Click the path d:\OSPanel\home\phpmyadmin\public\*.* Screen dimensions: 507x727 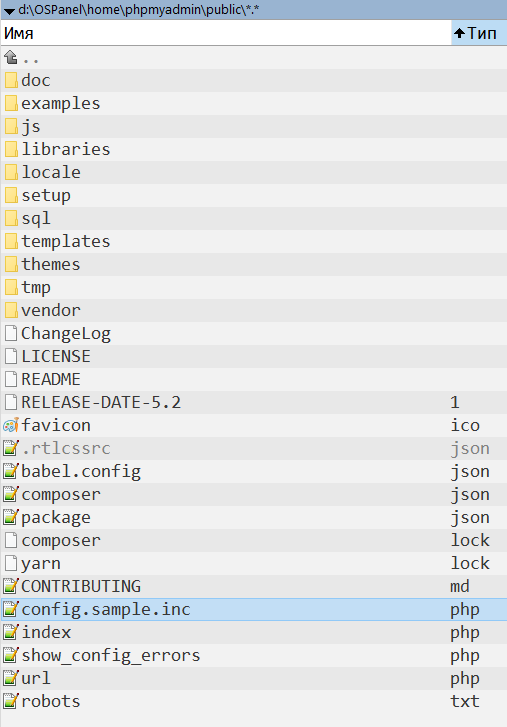coord(139,10)
